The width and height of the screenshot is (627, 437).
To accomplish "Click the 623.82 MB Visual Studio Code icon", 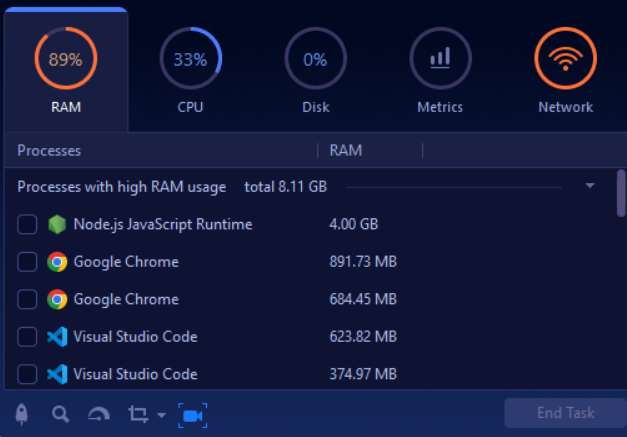I will 57,337.
